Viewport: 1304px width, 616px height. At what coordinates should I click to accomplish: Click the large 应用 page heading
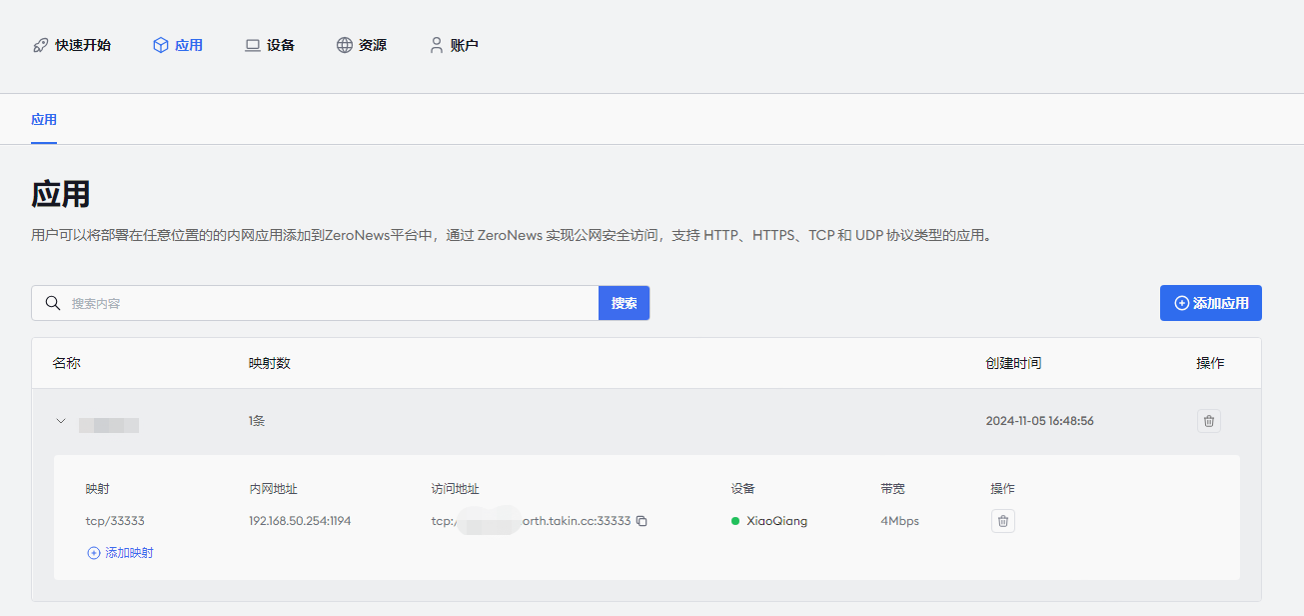pyautogui.click(x=61, y=193)
